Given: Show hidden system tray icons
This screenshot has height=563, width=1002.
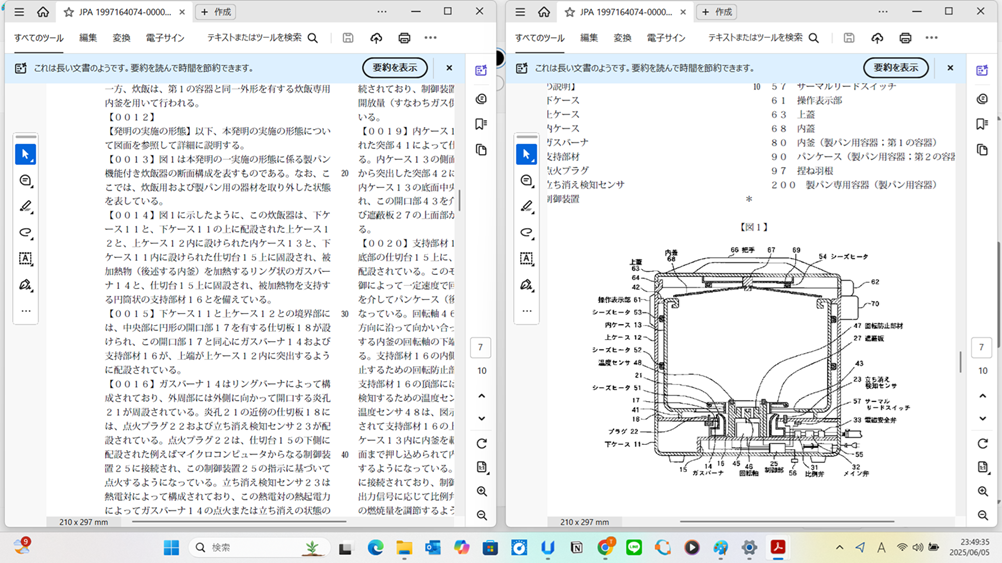Looking at the screenshot, I should click(840, 548).
